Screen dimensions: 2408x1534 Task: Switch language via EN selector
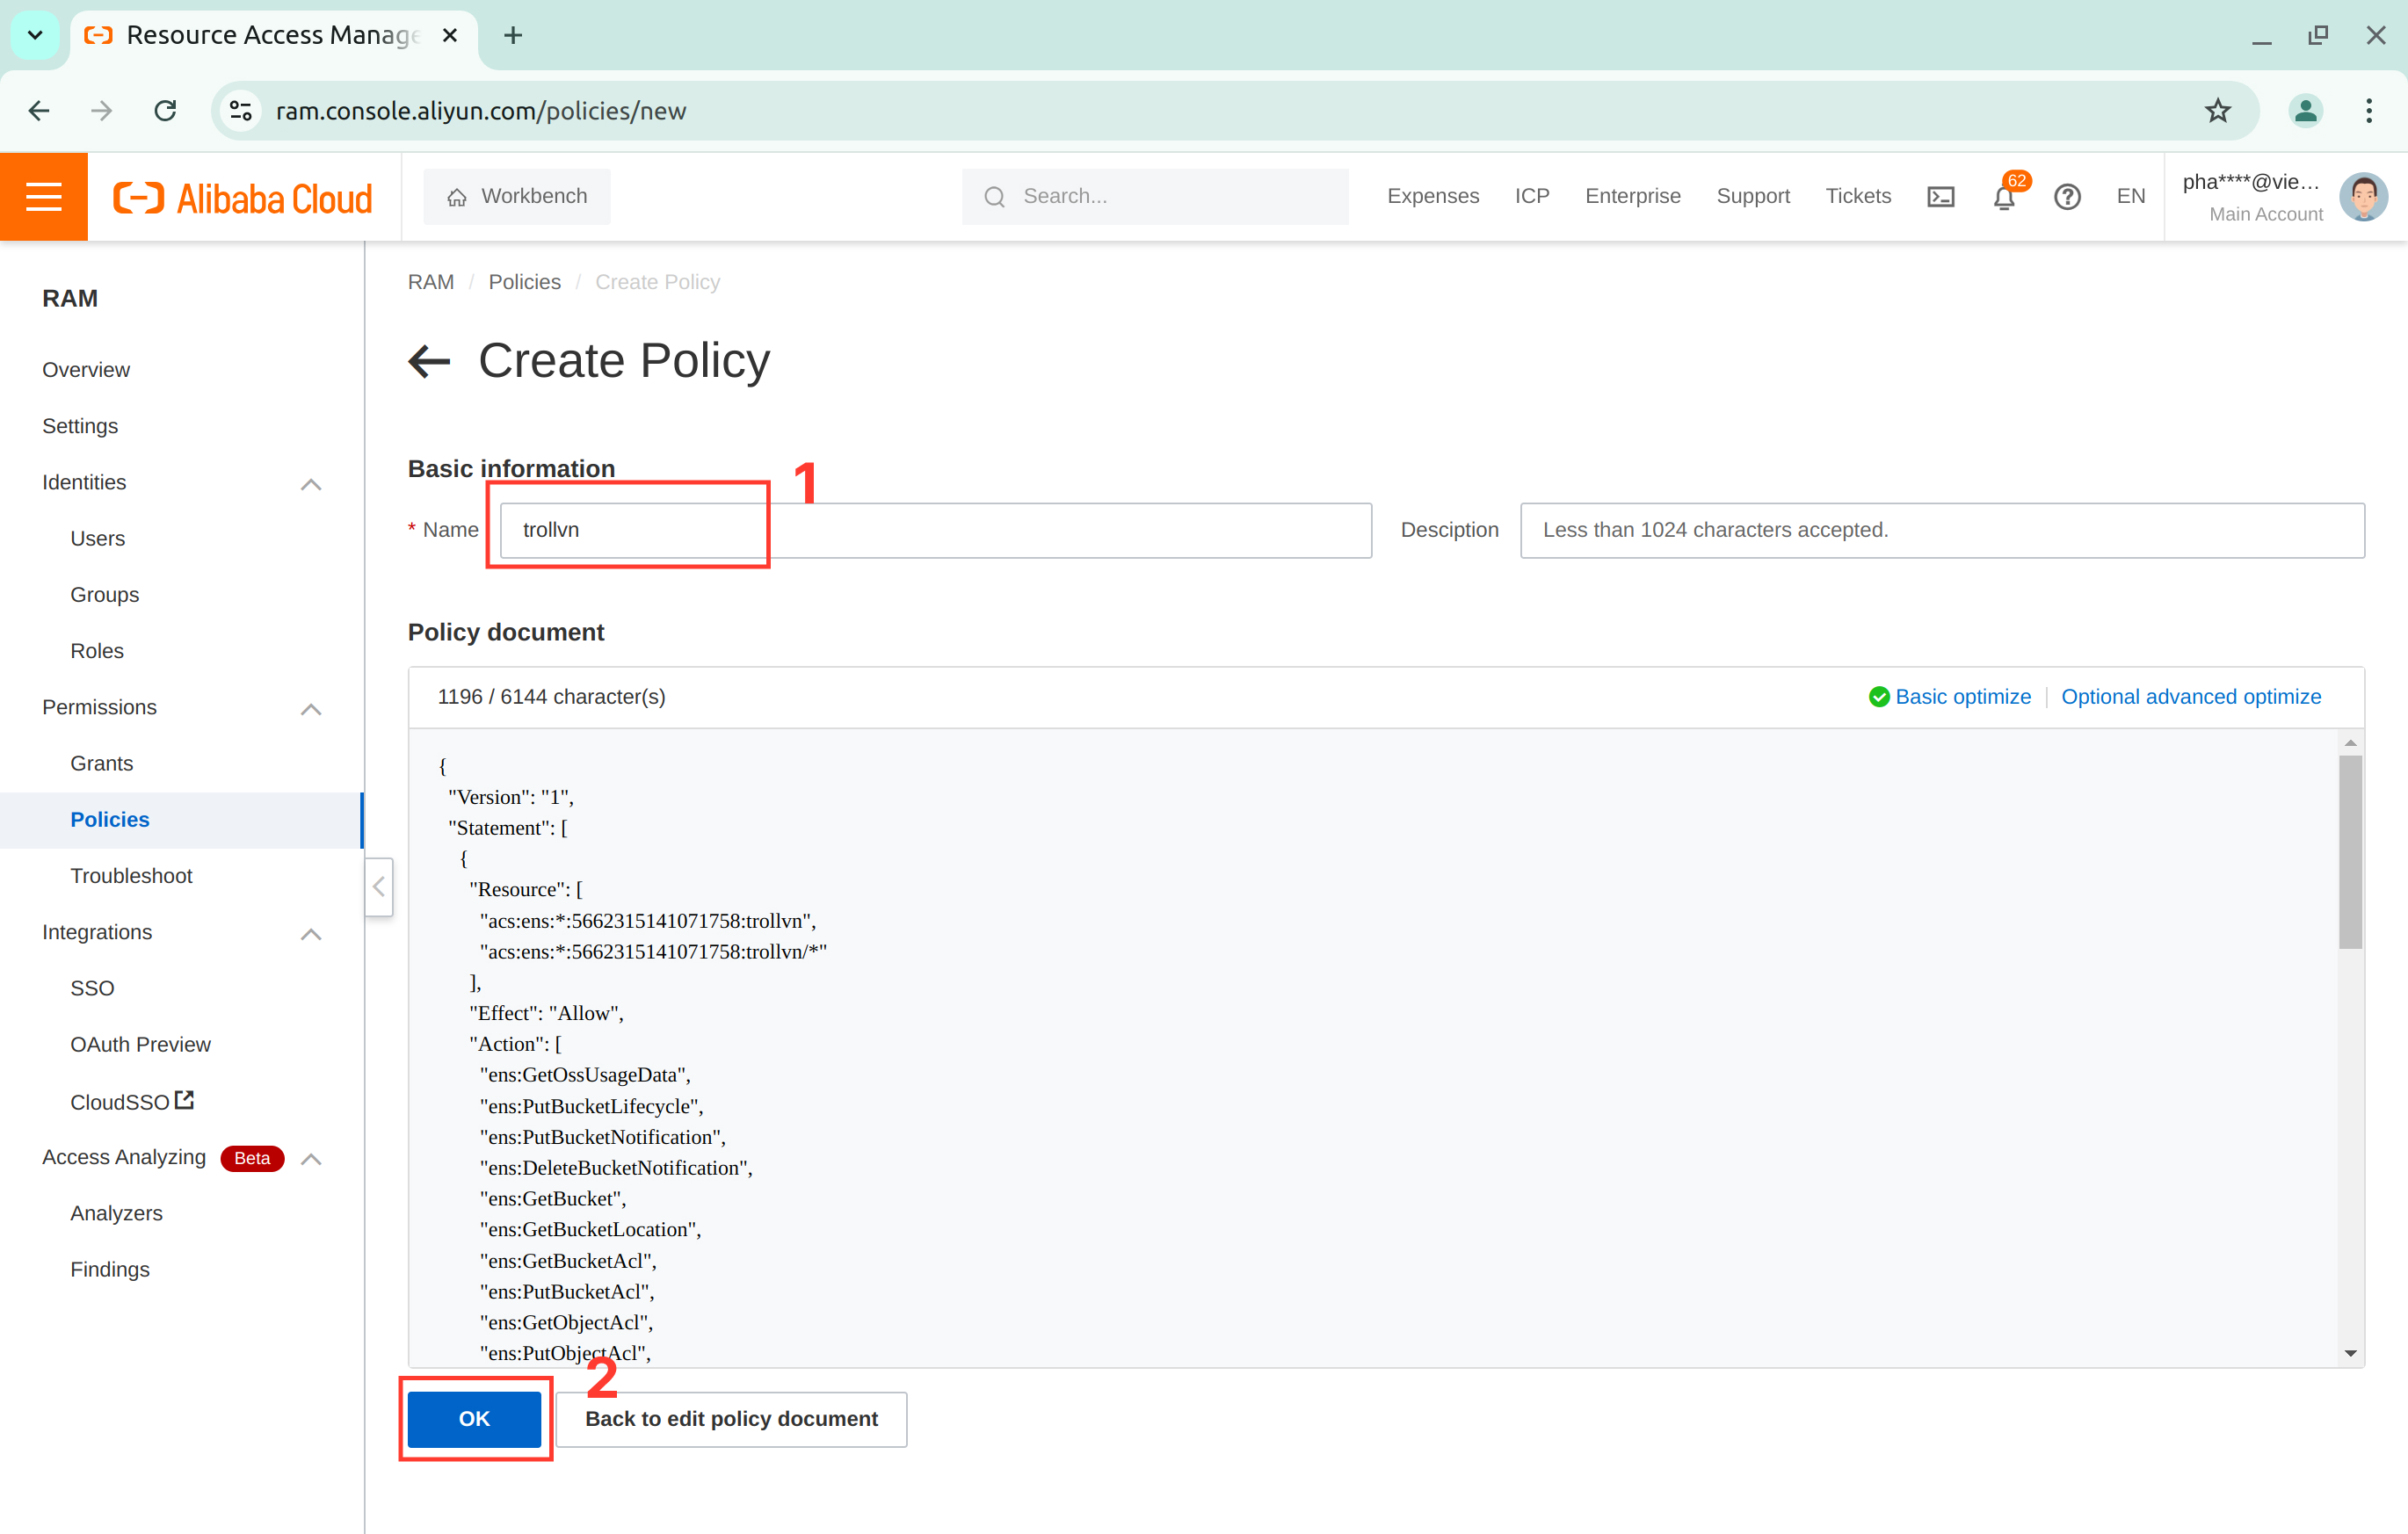pos(2130,196)
